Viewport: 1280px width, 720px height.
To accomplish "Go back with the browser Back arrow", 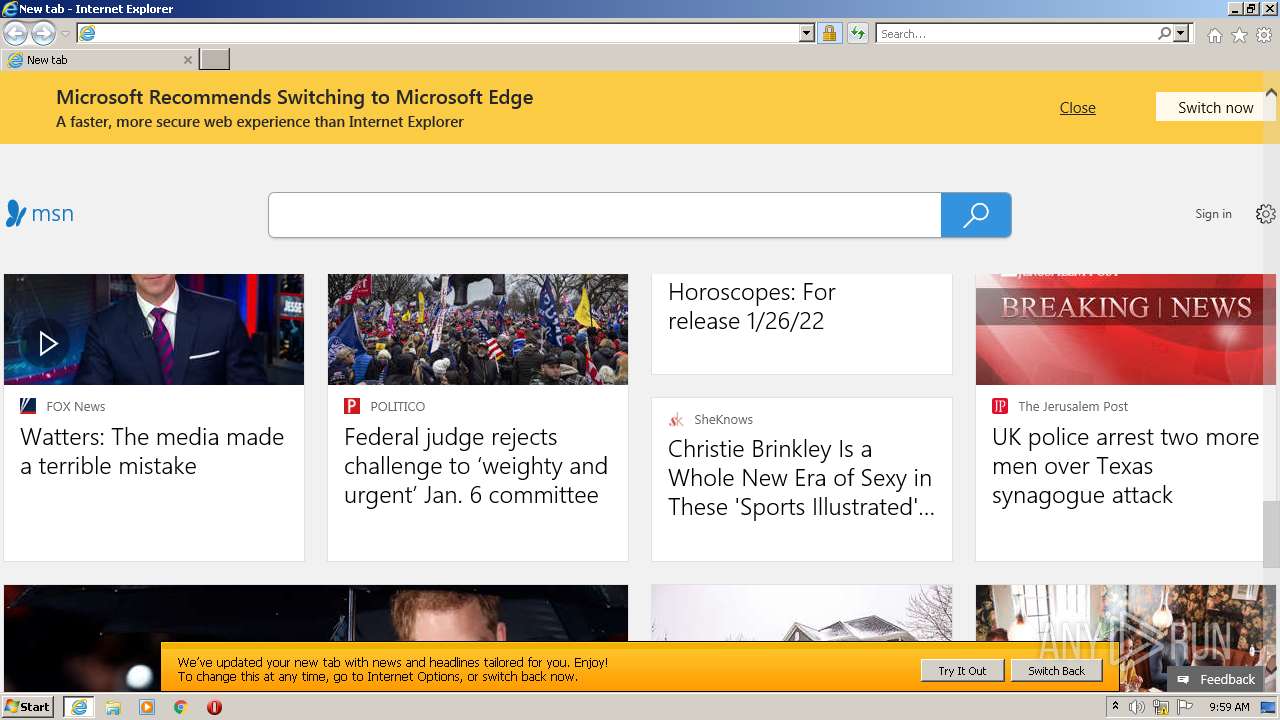I will (x=15, y=33).
